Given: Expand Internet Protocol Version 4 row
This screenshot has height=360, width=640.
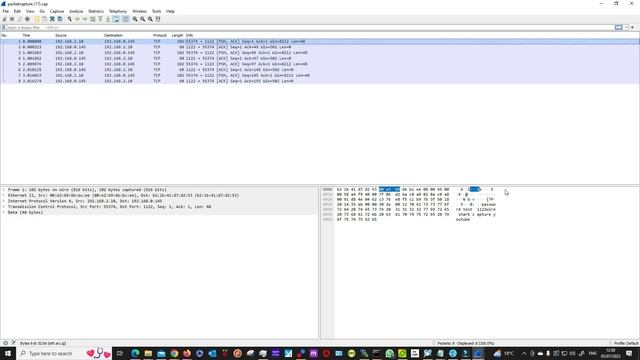Looking at the screenshot, I should point(4,201).
